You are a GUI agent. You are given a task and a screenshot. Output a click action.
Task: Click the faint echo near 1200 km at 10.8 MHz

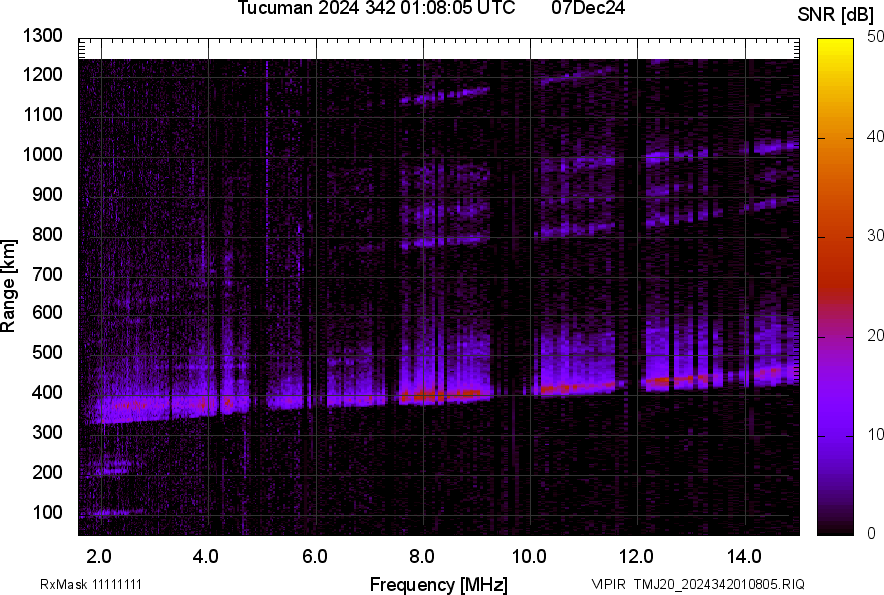(x=578, y=76)
